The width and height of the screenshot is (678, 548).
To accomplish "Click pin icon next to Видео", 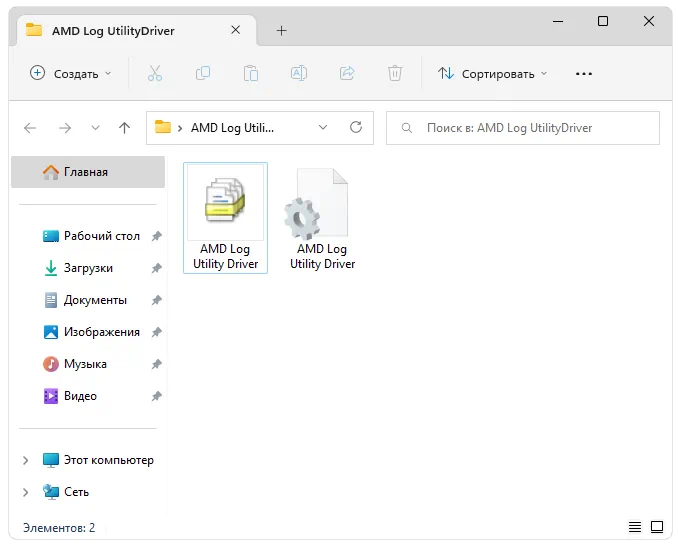I will 157,396.
